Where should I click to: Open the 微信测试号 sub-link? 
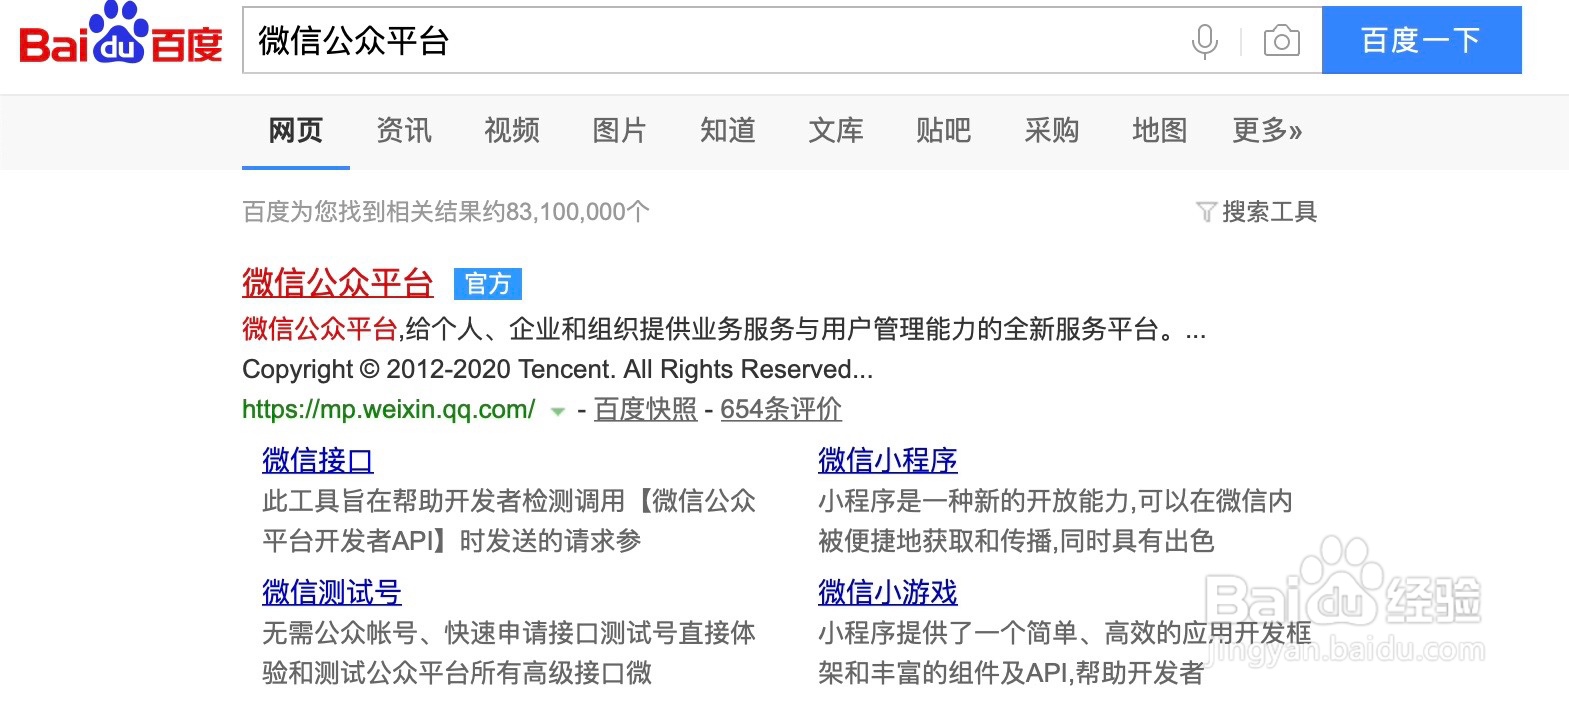click(x=332, y=592)
